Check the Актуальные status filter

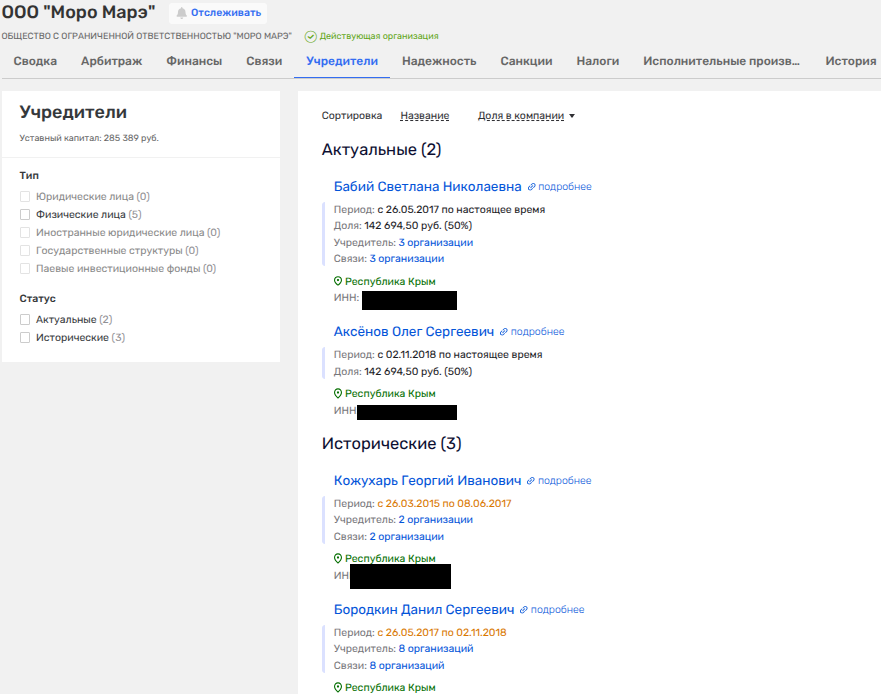[x=25, y=319]
